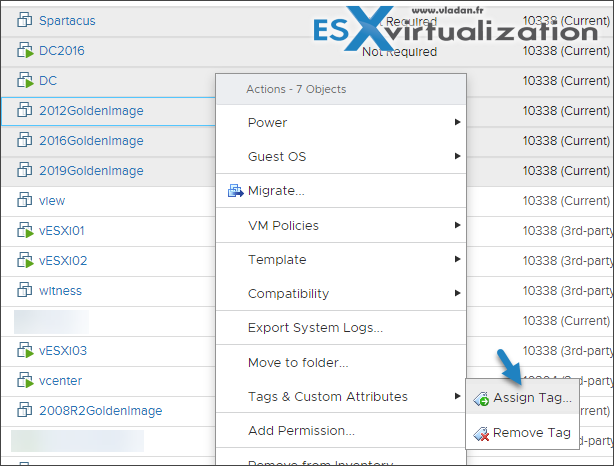
Task: Click the DC2016 powered-on VM icon
Action: (25, 50)
